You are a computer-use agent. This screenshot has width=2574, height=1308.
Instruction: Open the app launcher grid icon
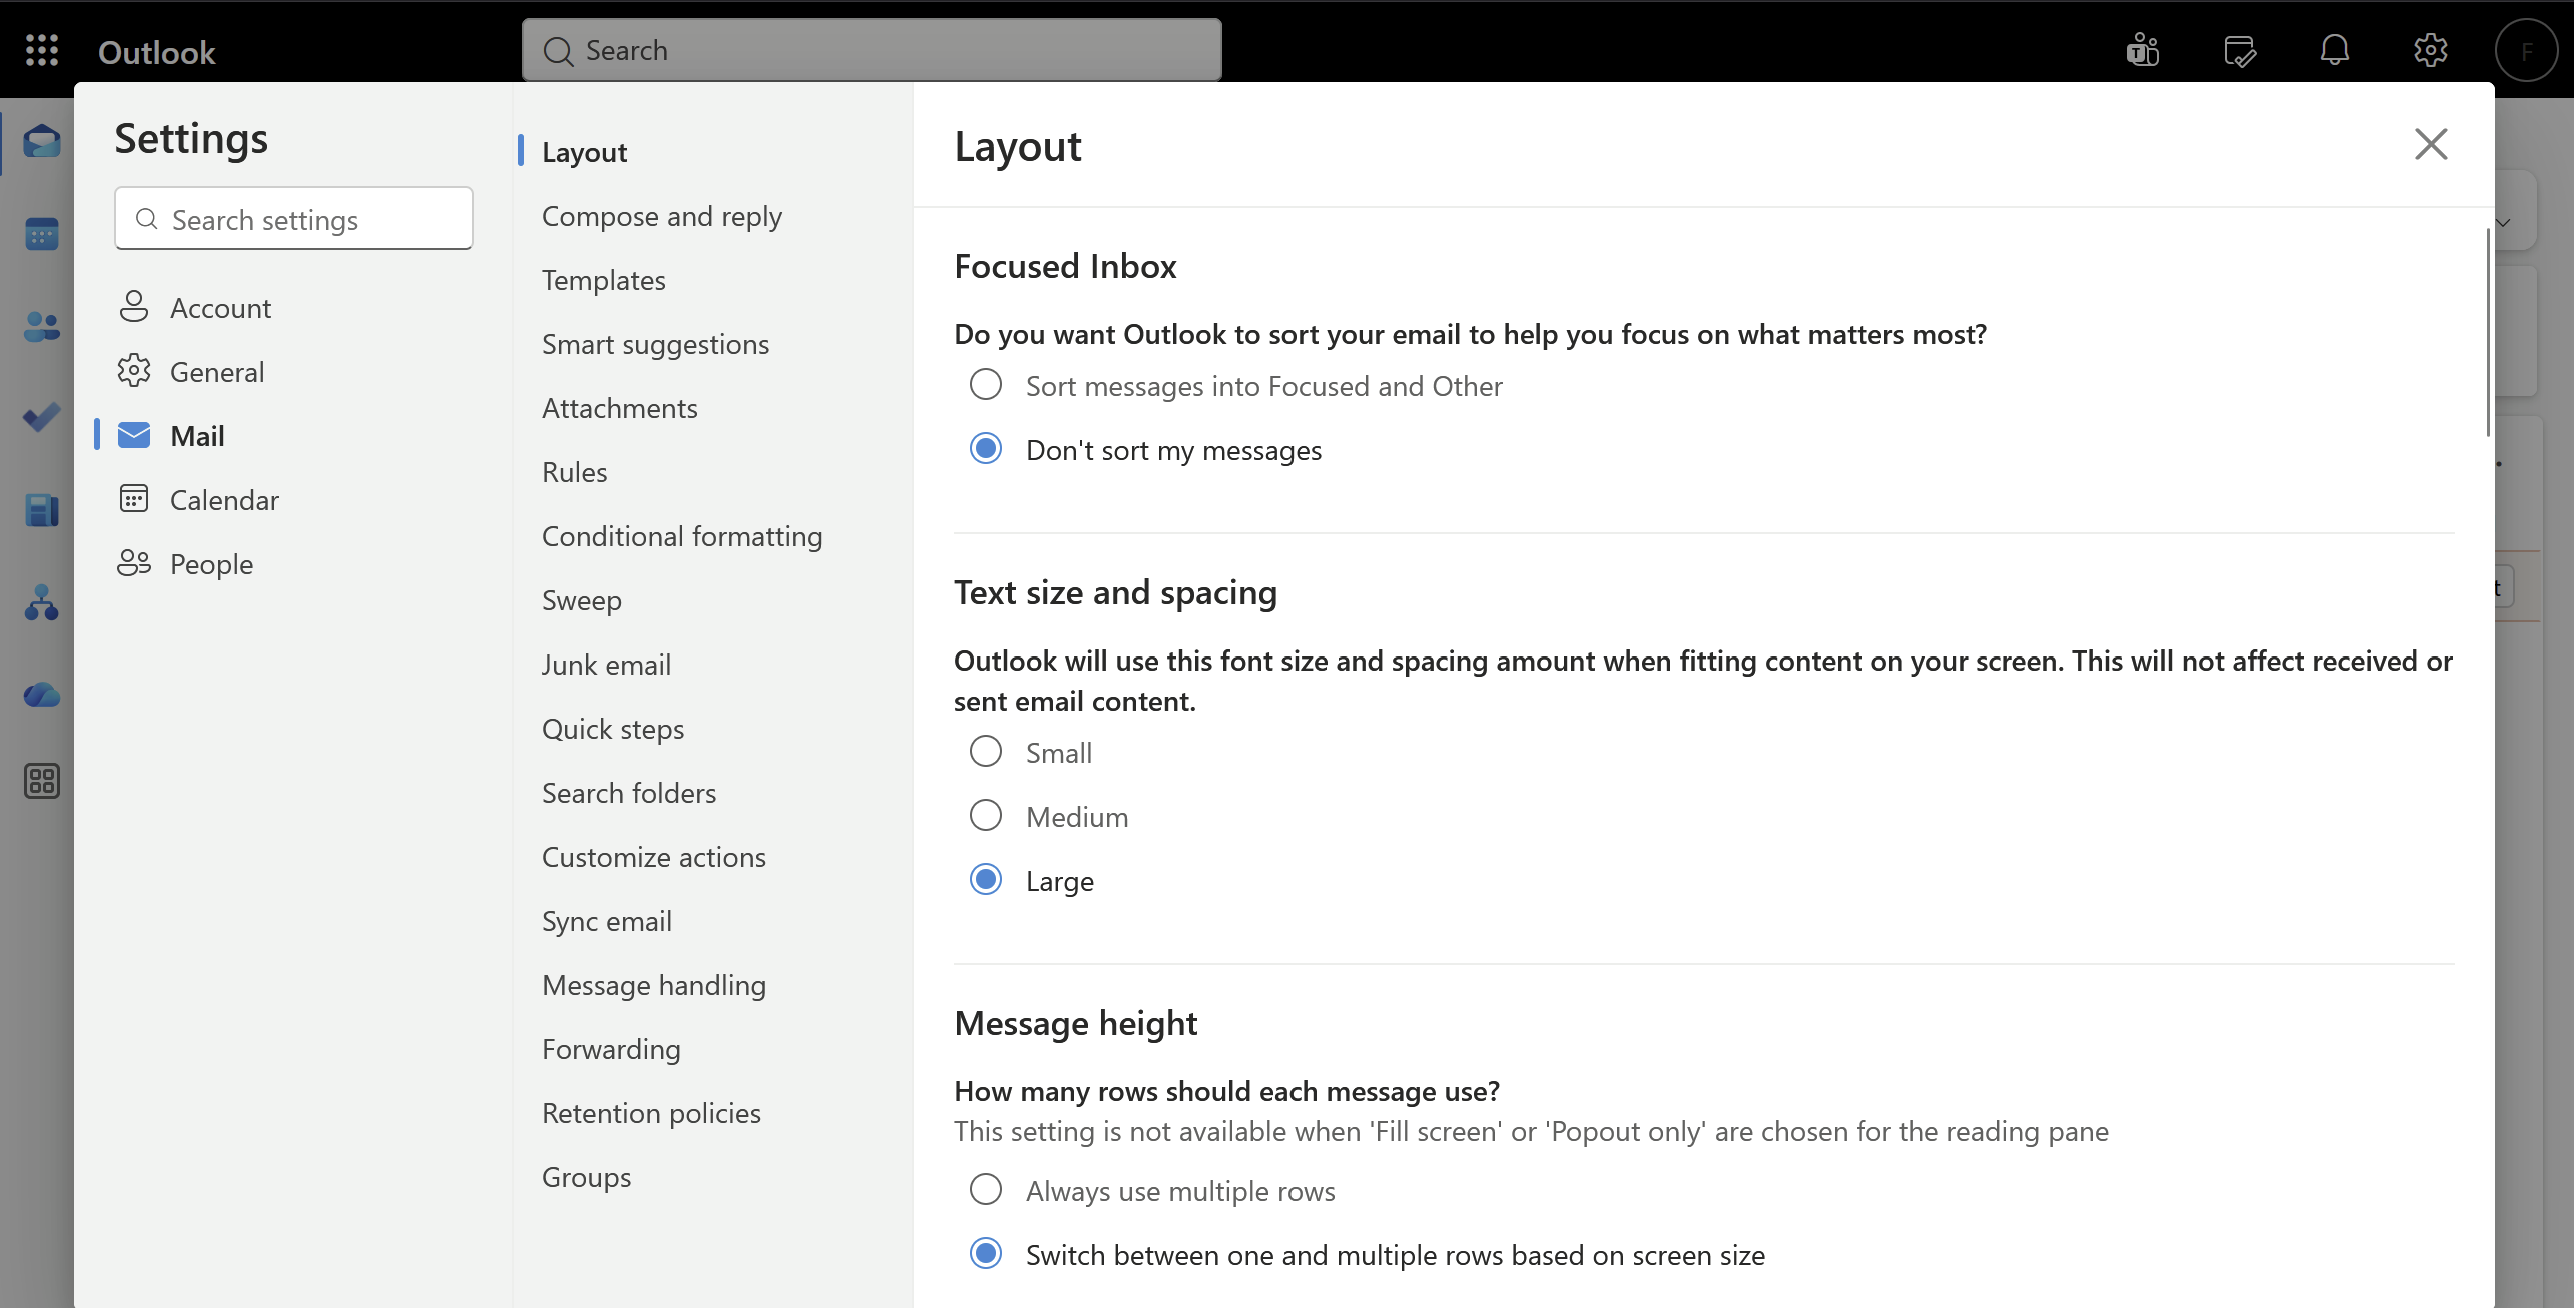(x=42, y=50)
